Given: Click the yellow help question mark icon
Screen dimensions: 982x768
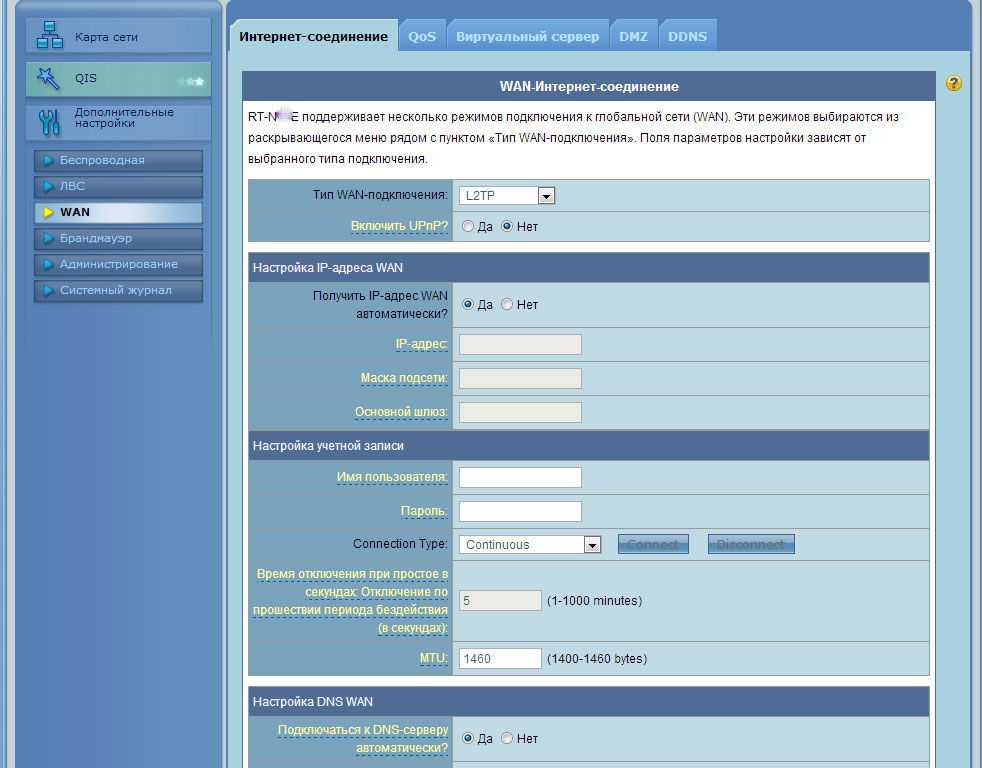Looking at the screenshot, I should (x=953, y=84).
